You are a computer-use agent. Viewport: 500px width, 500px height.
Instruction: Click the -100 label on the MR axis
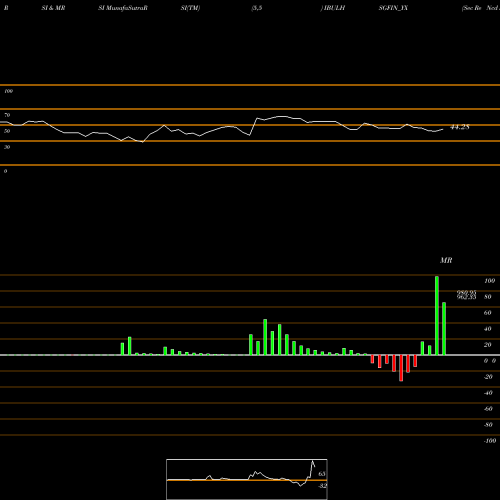490,441
